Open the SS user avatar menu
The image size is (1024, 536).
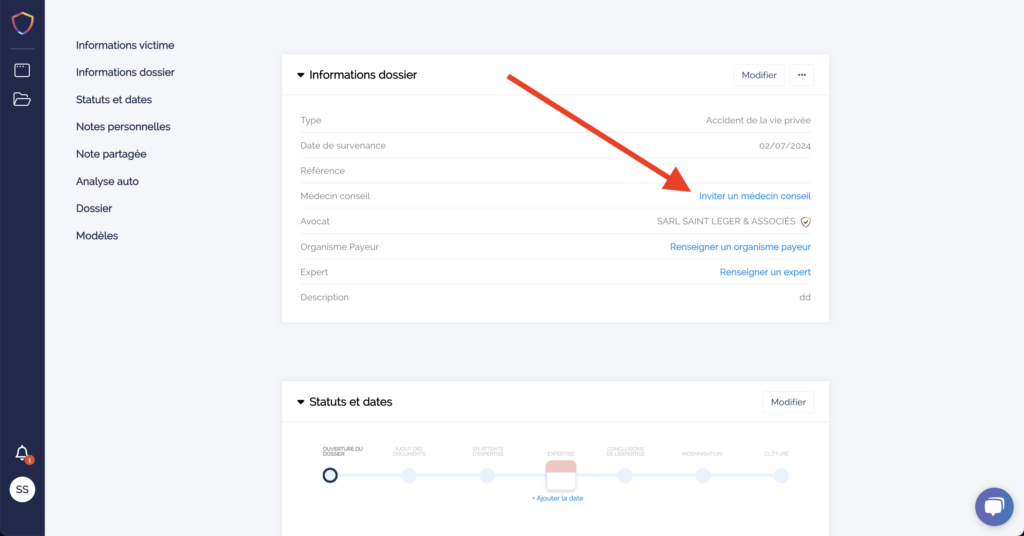tap(22, 490)
